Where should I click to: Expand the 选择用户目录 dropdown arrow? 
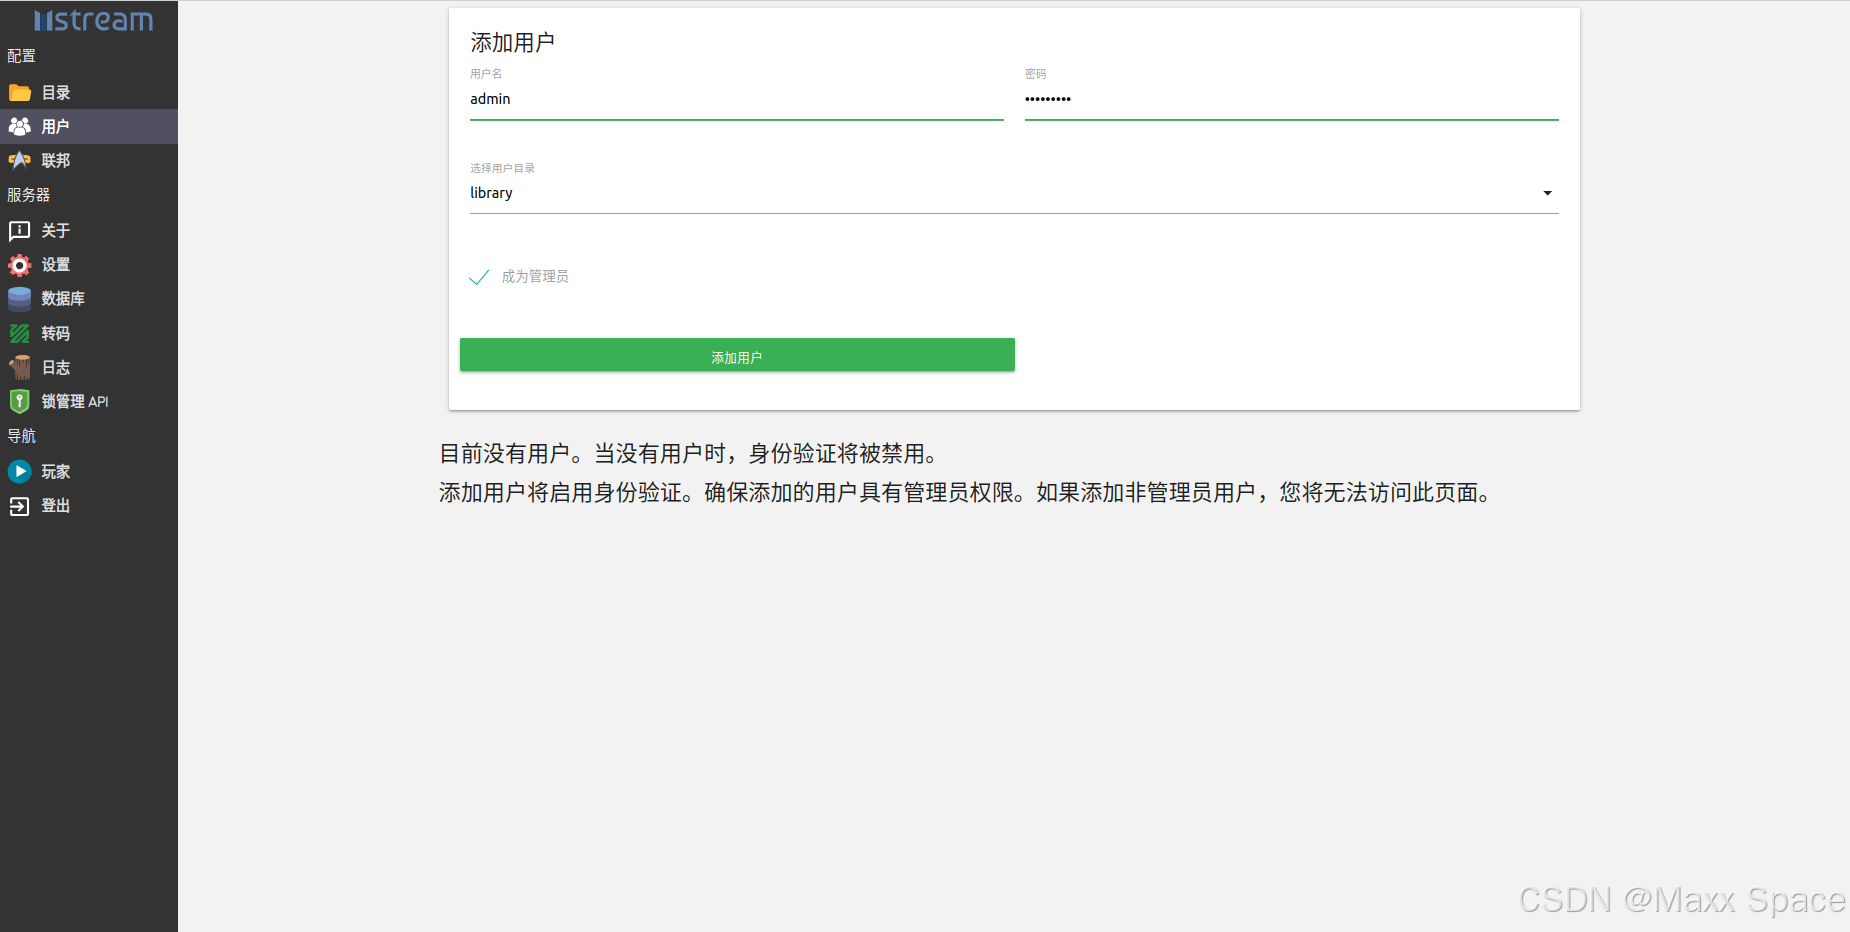pos(1547,193)
